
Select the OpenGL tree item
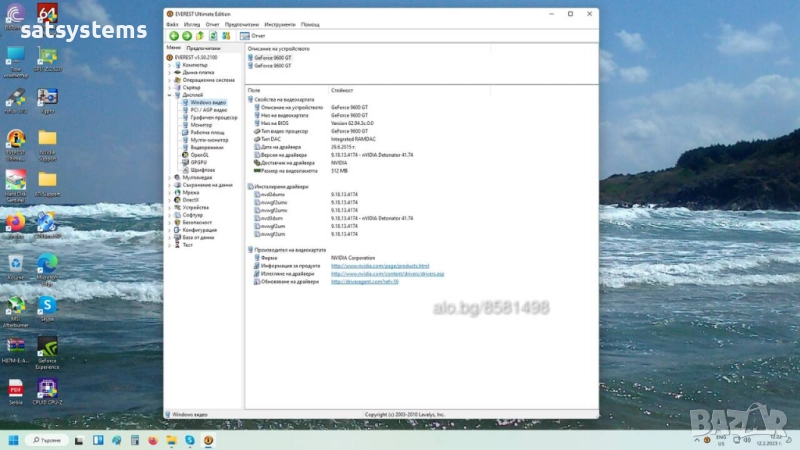tap(199, 155)
